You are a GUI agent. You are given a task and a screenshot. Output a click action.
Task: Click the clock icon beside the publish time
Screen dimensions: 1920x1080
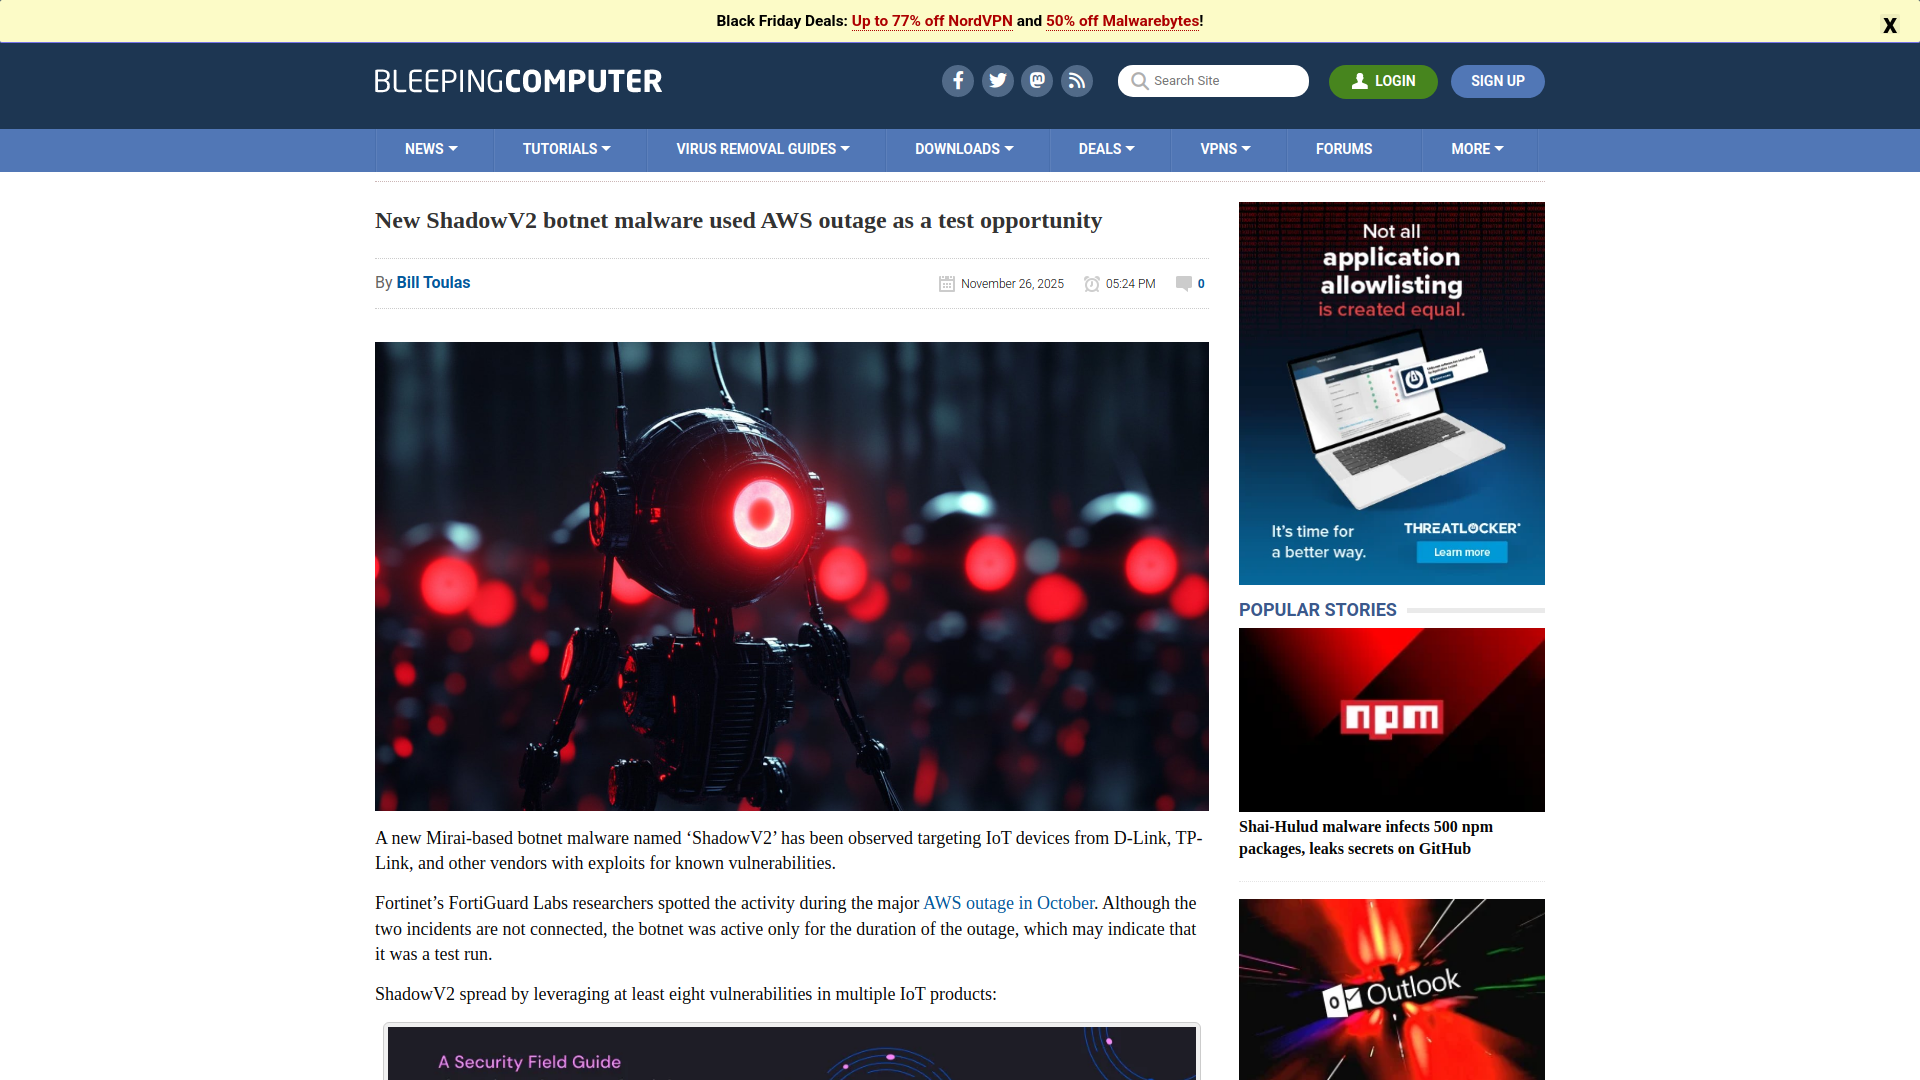pos(1092,284)
